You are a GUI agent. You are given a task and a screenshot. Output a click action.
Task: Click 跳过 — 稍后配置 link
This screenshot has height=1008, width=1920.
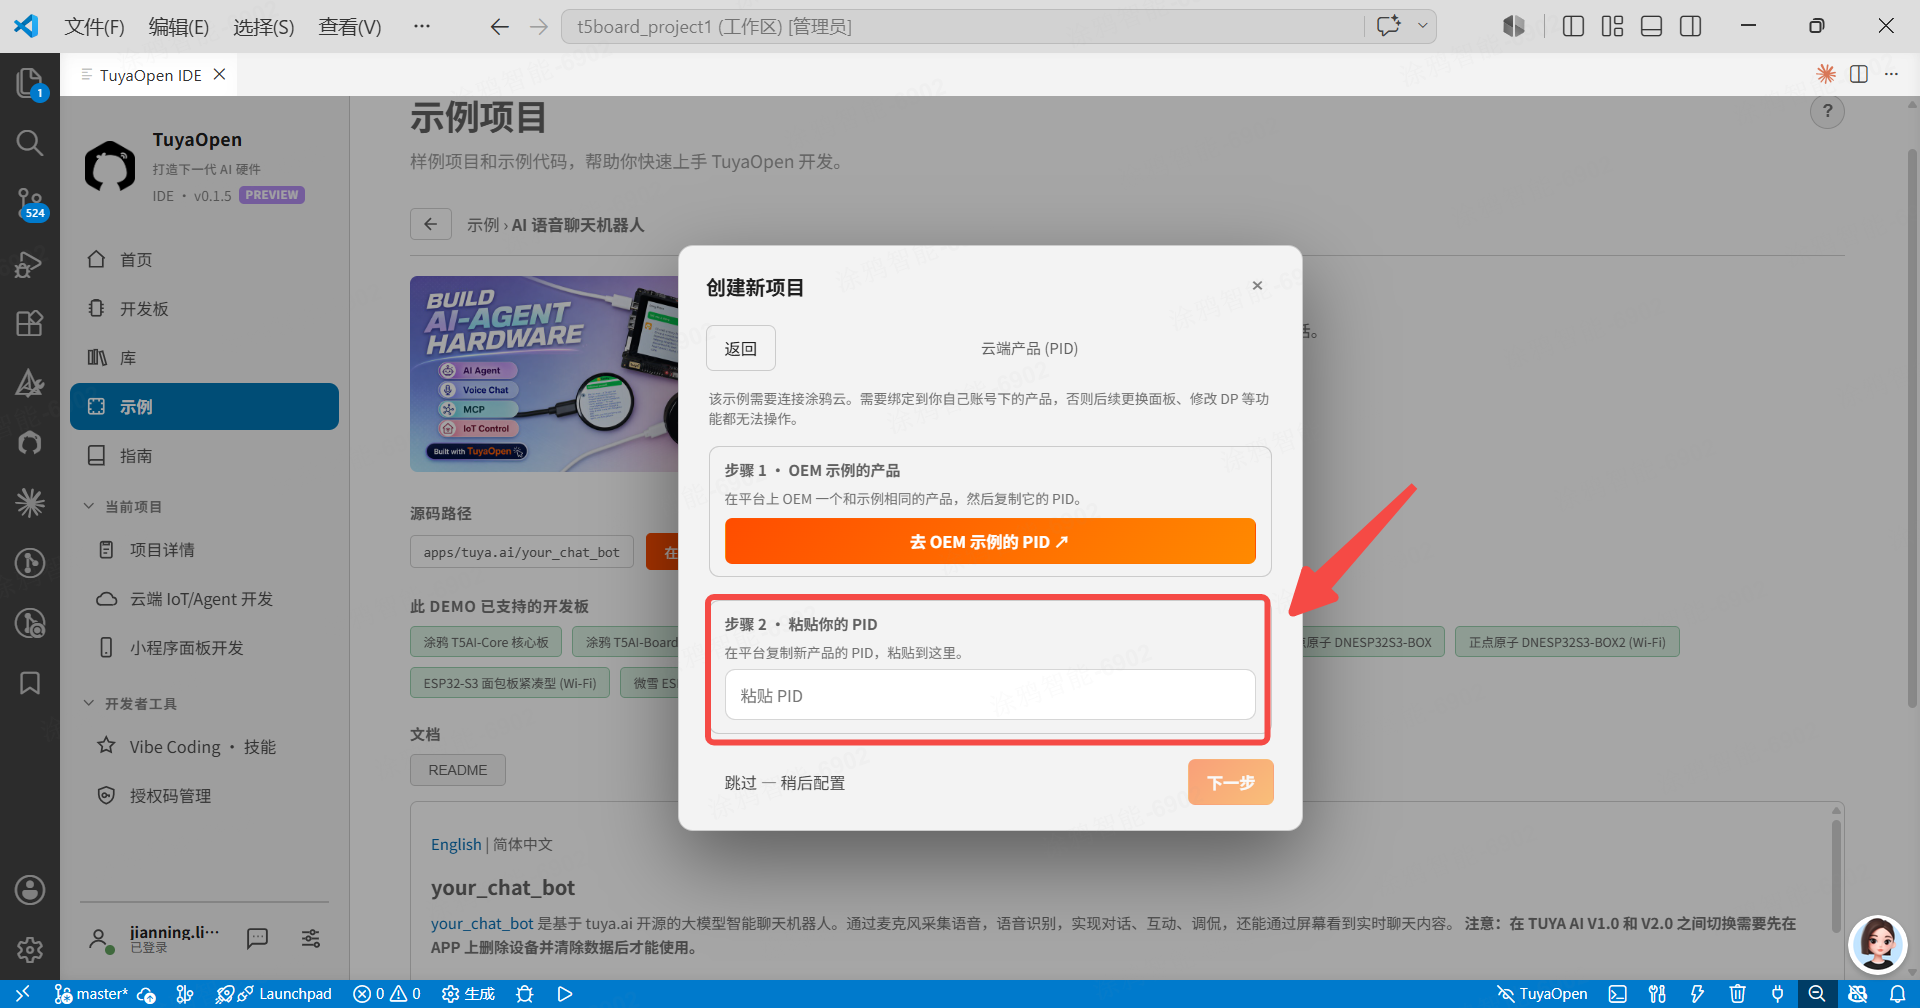(x=785, y=783)
